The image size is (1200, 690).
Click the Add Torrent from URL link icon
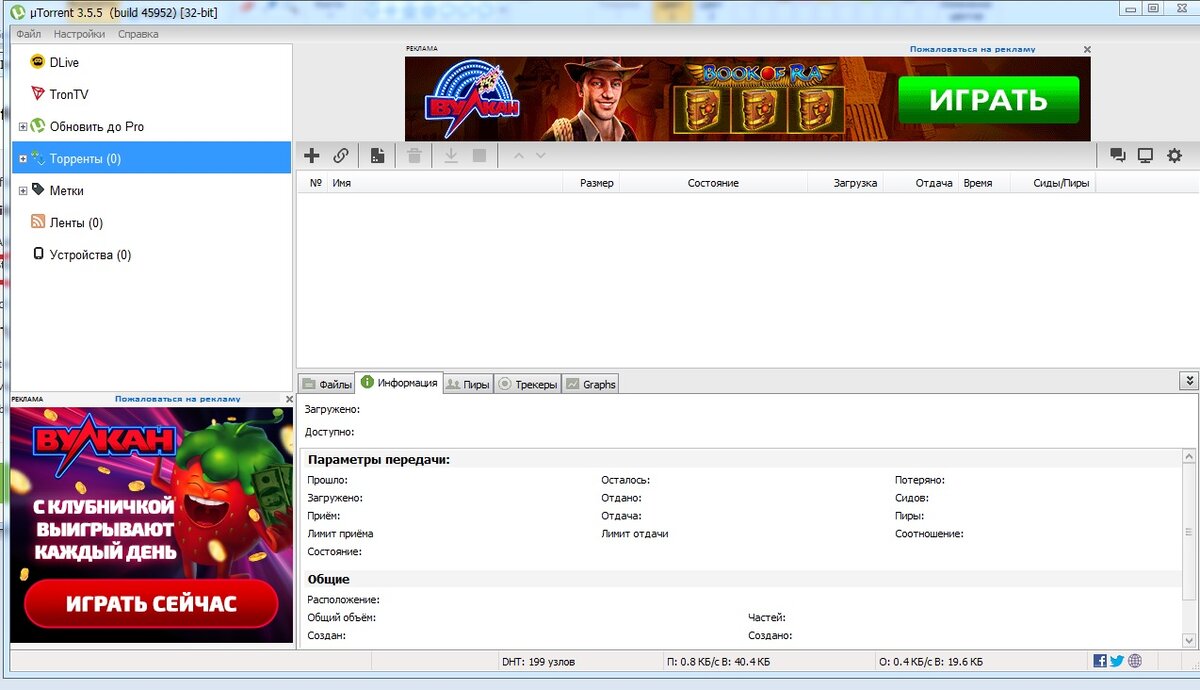coord(341,156)
